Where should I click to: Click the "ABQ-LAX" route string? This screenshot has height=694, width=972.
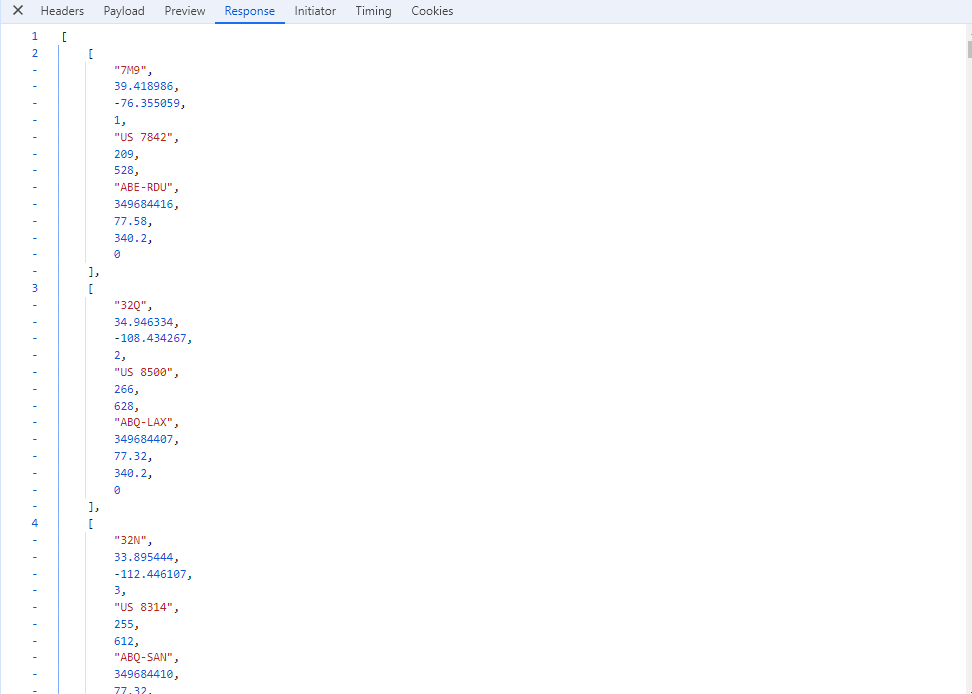tap(146, 422)
